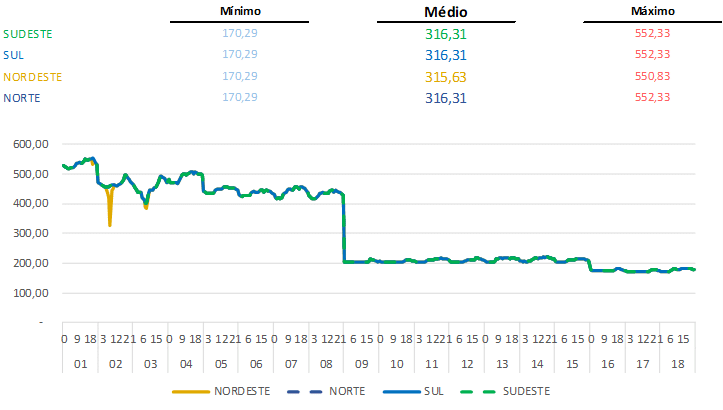Image resolution: width=723 pixels, height=410 pixels.
Task: Click the SUDESTE row label in table
Action: click(x=28, y=33)
